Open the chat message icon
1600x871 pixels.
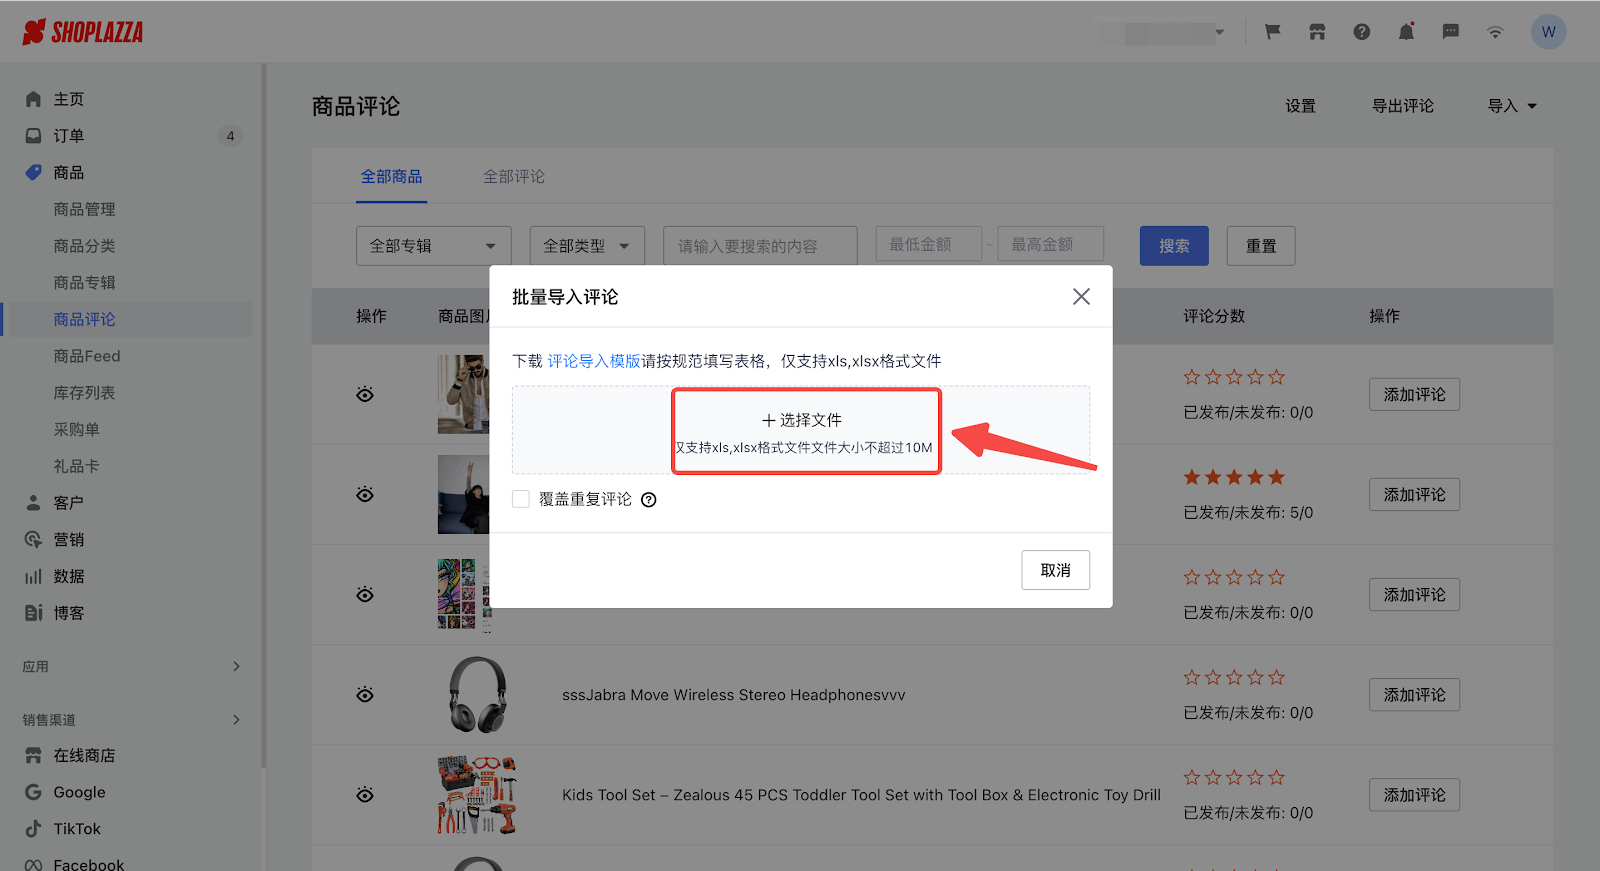point(1450,32)
